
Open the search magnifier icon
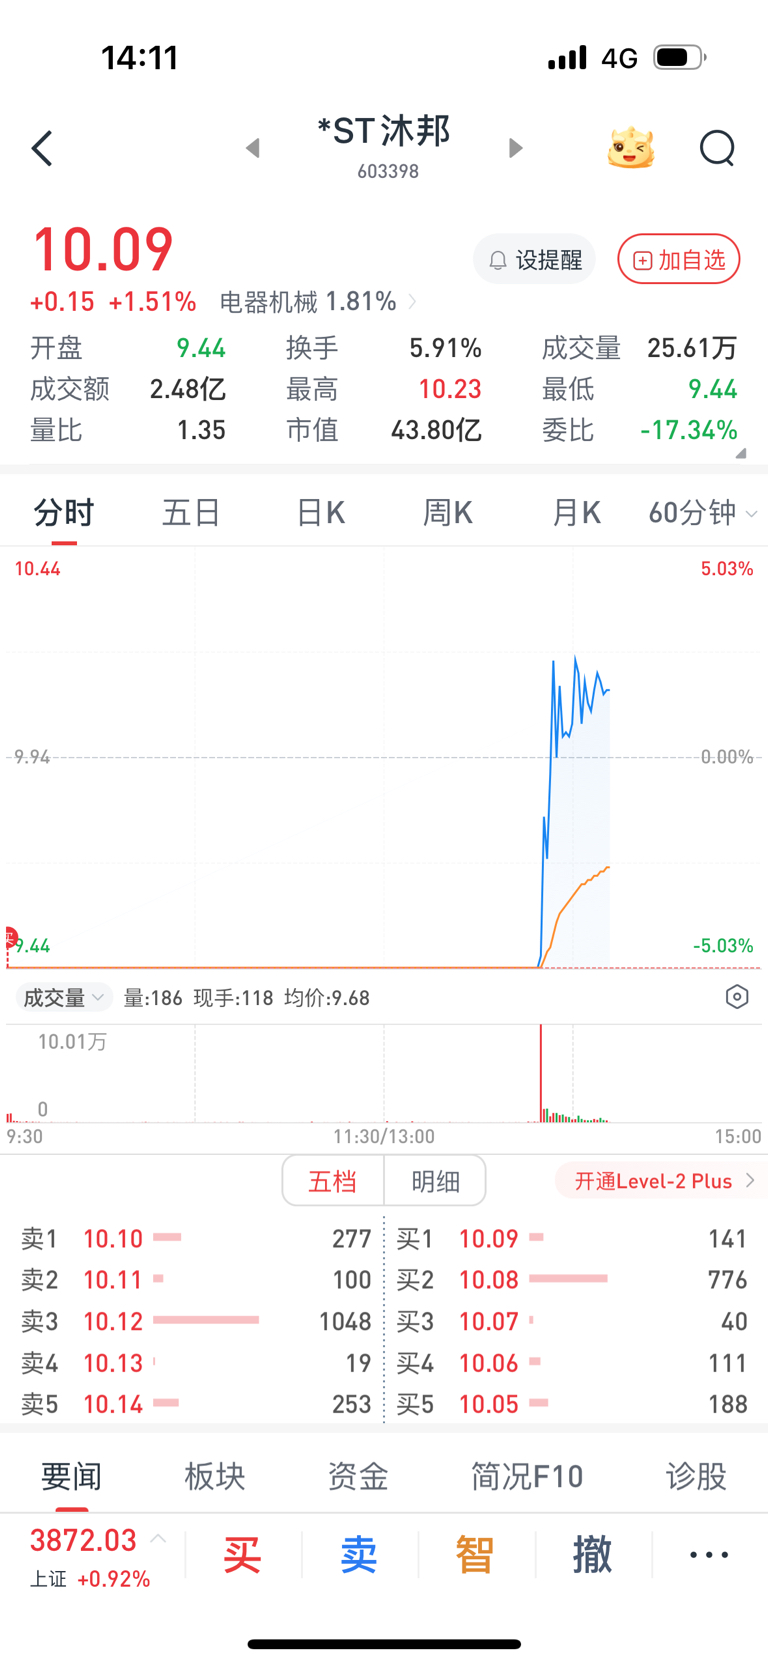click(717, 148)
